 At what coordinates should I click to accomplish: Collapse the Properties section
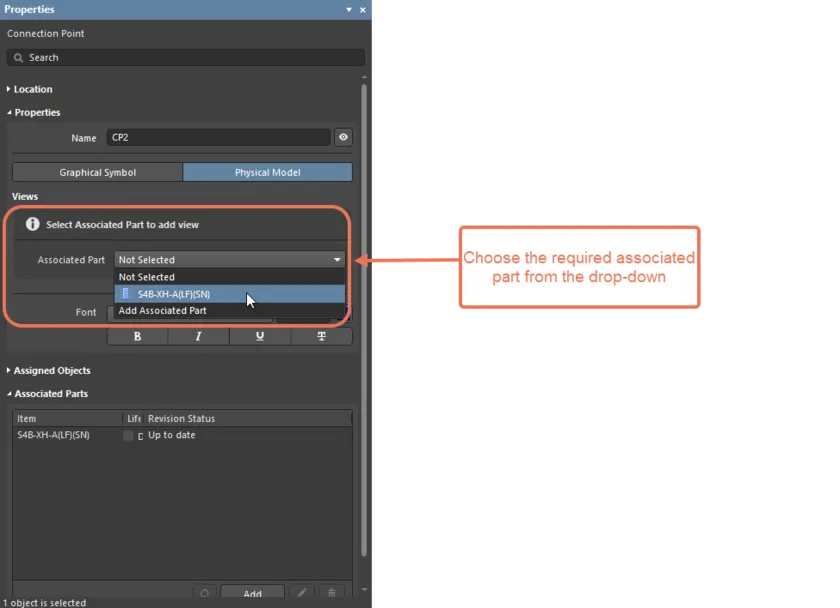(9, 112)
